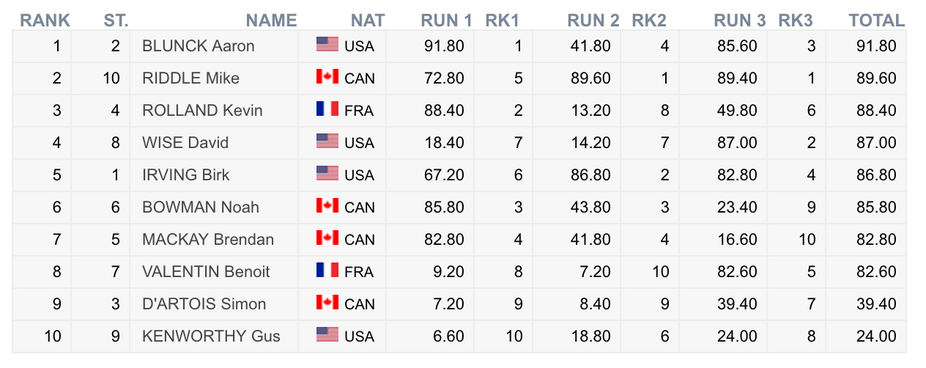Click the Canadian flag beside BOWMAN Noah

click(327, 206)
